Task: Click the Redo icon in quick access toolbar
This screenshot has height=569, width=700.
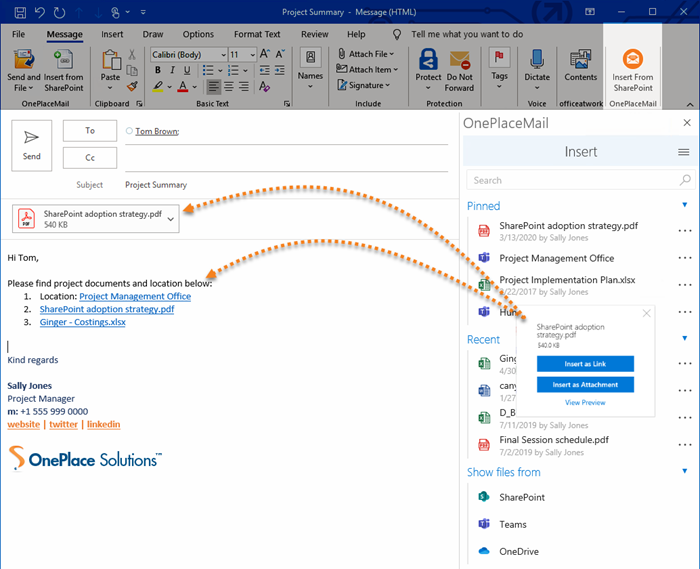Action: [x=59, y=12]
